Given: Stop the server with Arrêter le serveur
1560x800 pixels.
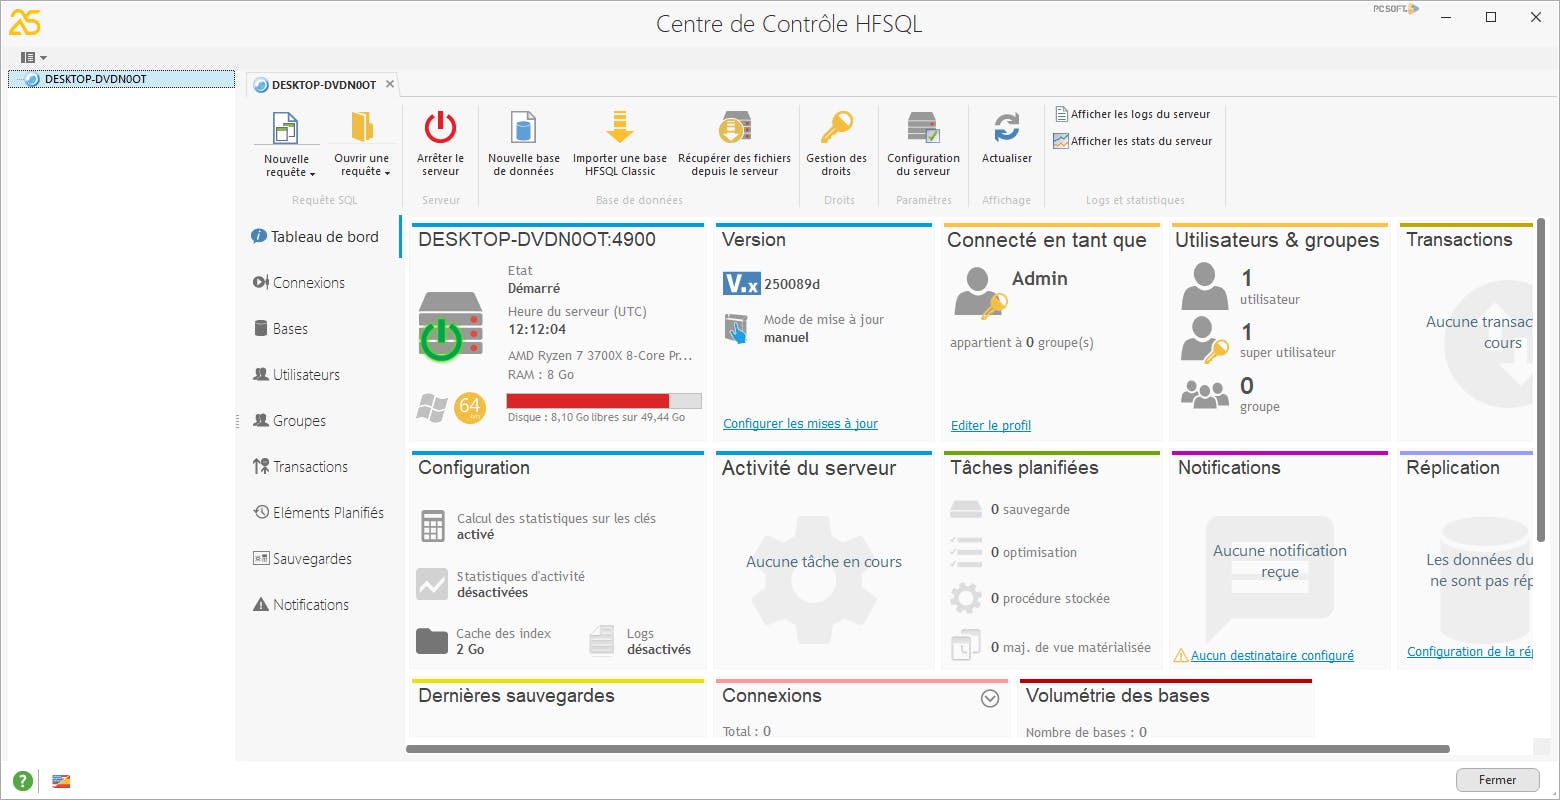Looking at the screenshot, I should (440, 143).
